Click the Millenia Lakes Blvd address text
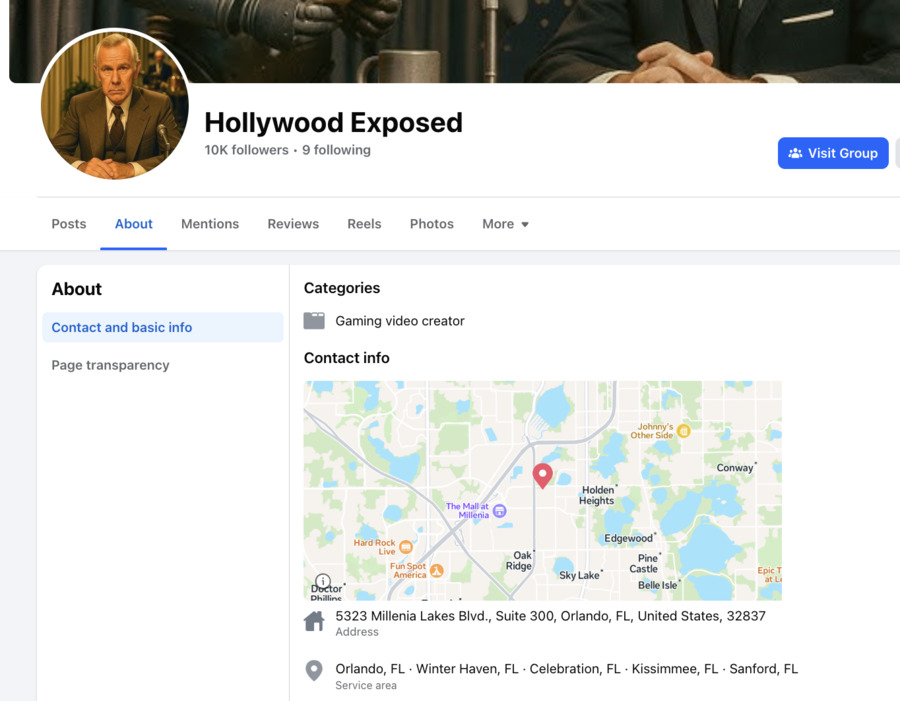Viewport: 900px width, 701px height. pyautogui.click(x=550, y=616)
